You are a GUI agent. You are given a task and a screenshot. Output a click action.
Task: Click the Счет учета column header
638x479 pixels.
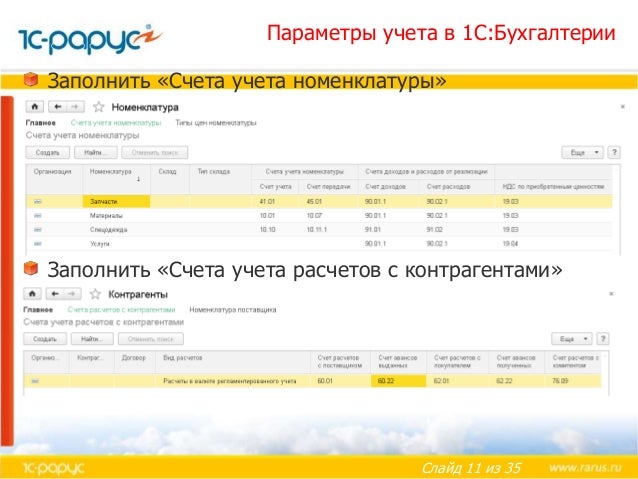point(275,186)
